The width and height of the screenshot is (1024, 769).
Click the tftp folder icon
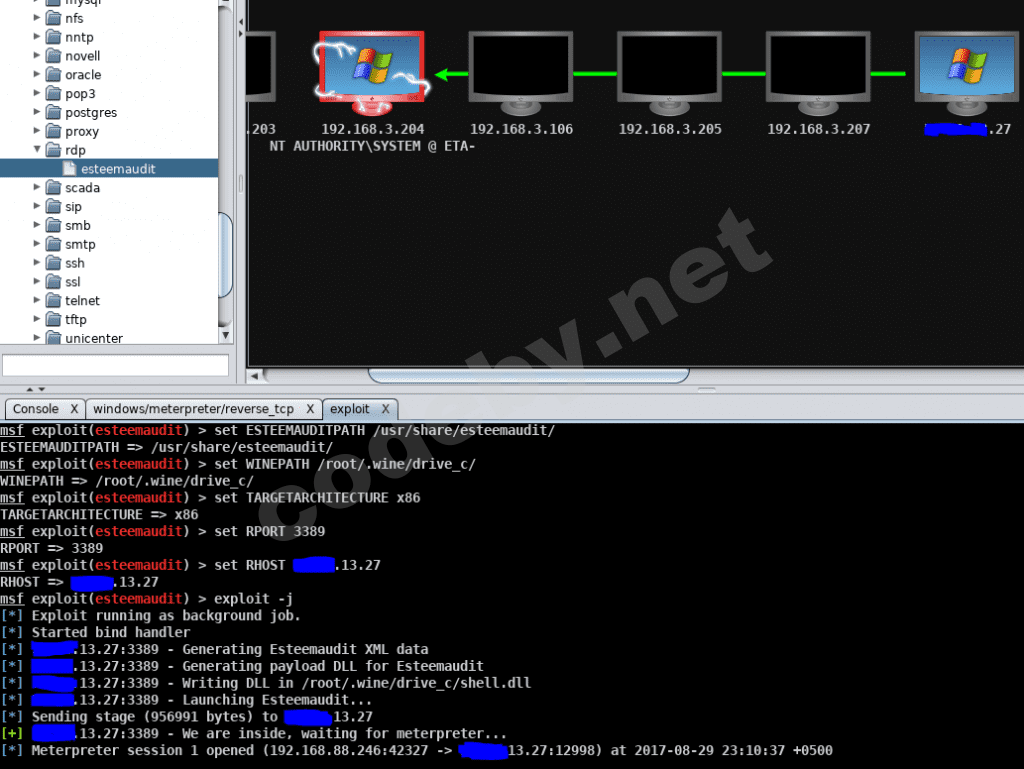[54, 319]
